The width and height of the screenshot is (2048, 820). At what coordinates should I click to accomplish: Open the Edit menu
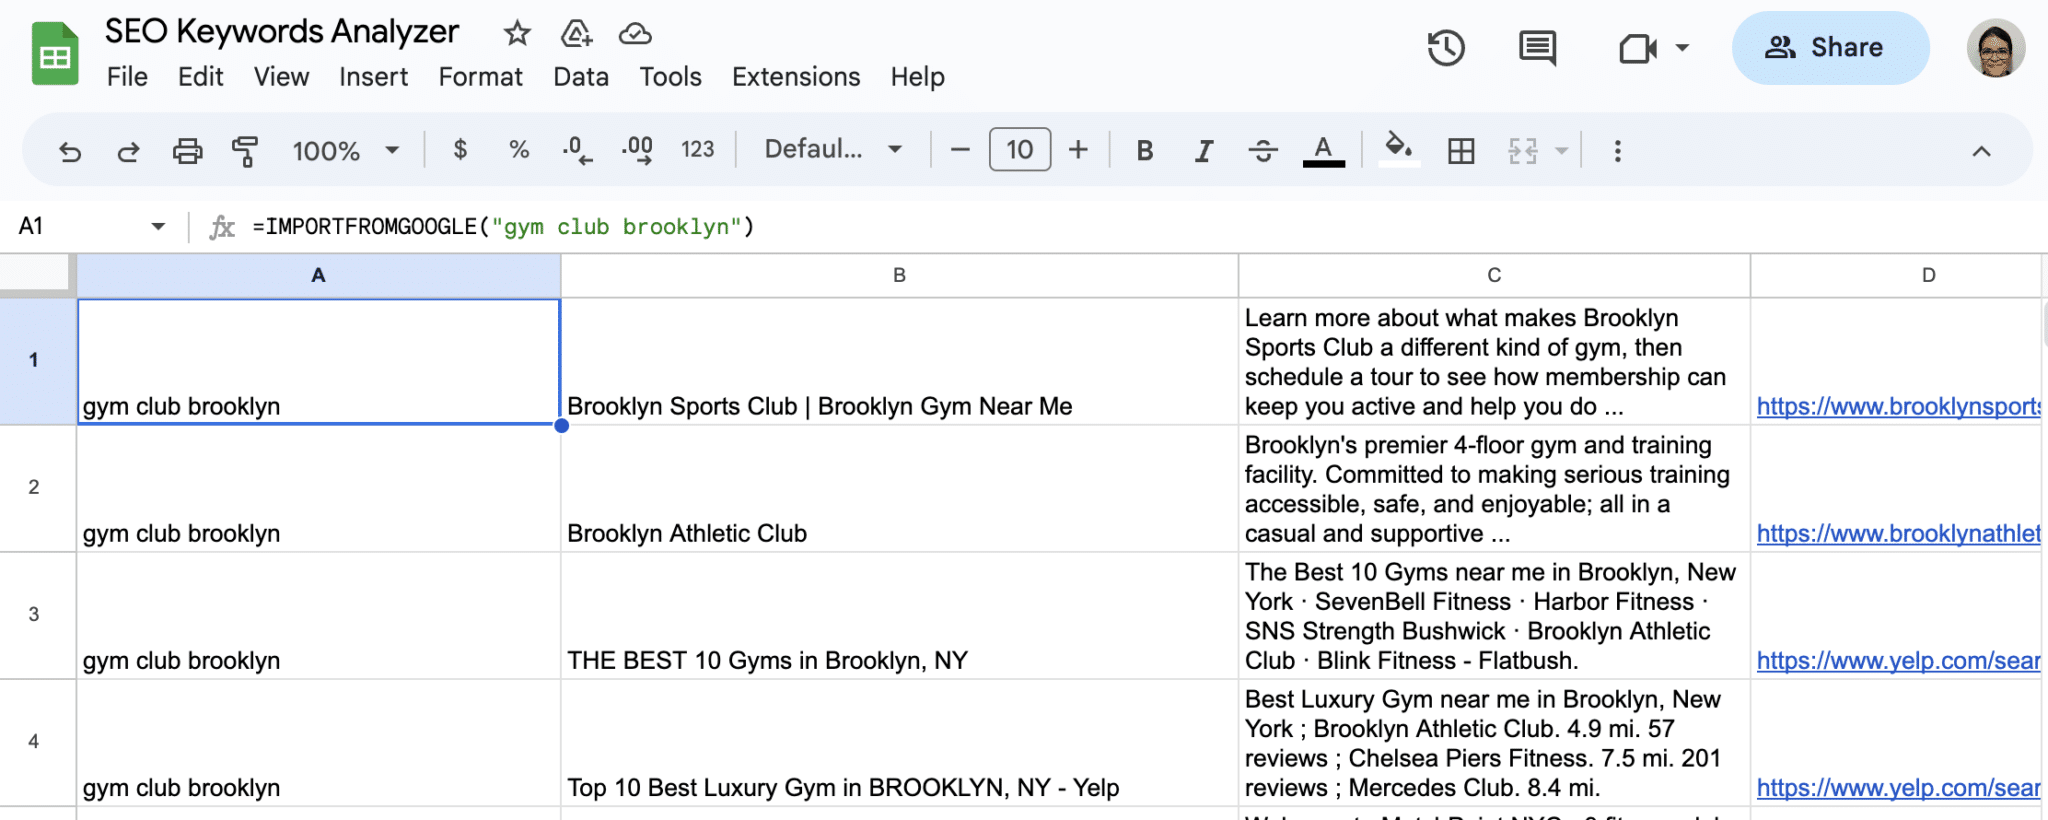[x=200, y=77]
